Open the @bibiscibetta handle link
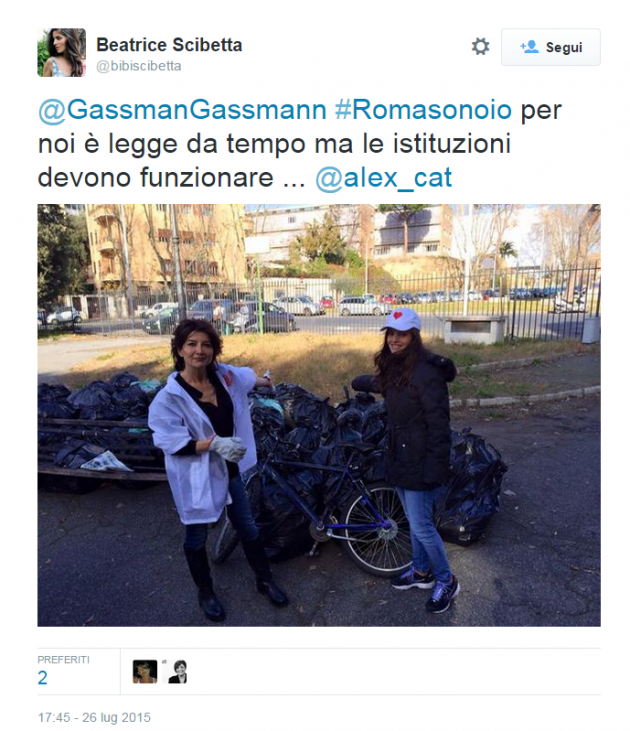Screen dimensions: 630x731 [x=138, y=66]
